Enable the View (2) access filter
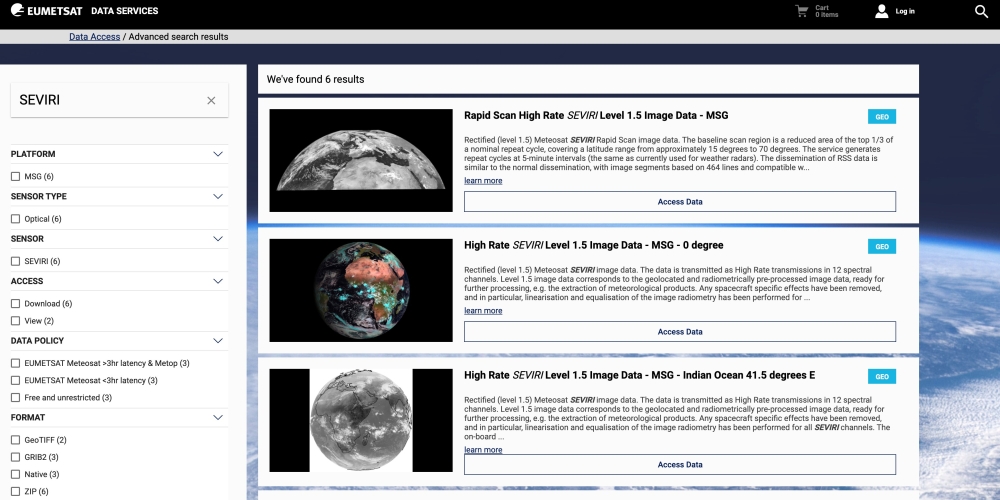The height and width of the screenshot is (500, 1000). point(15,321)
